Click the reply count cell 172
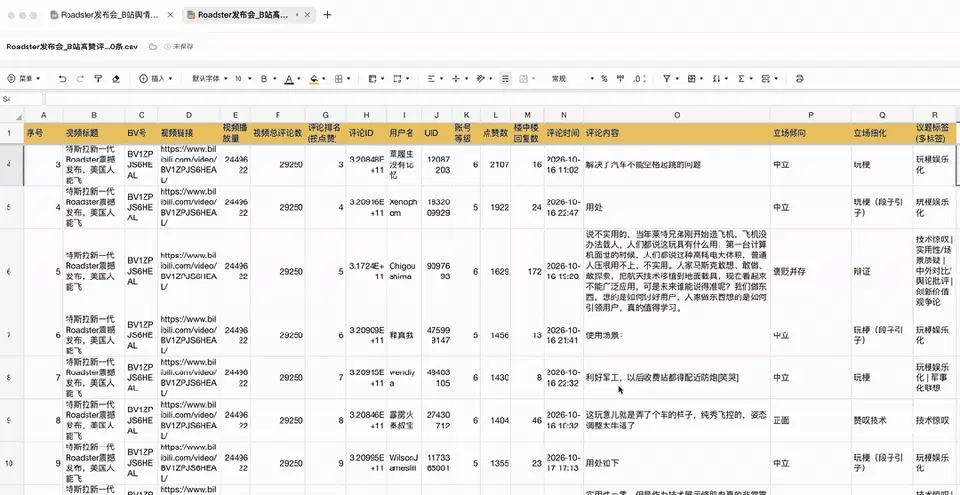The image size is (960, 495). coord(527,271)
